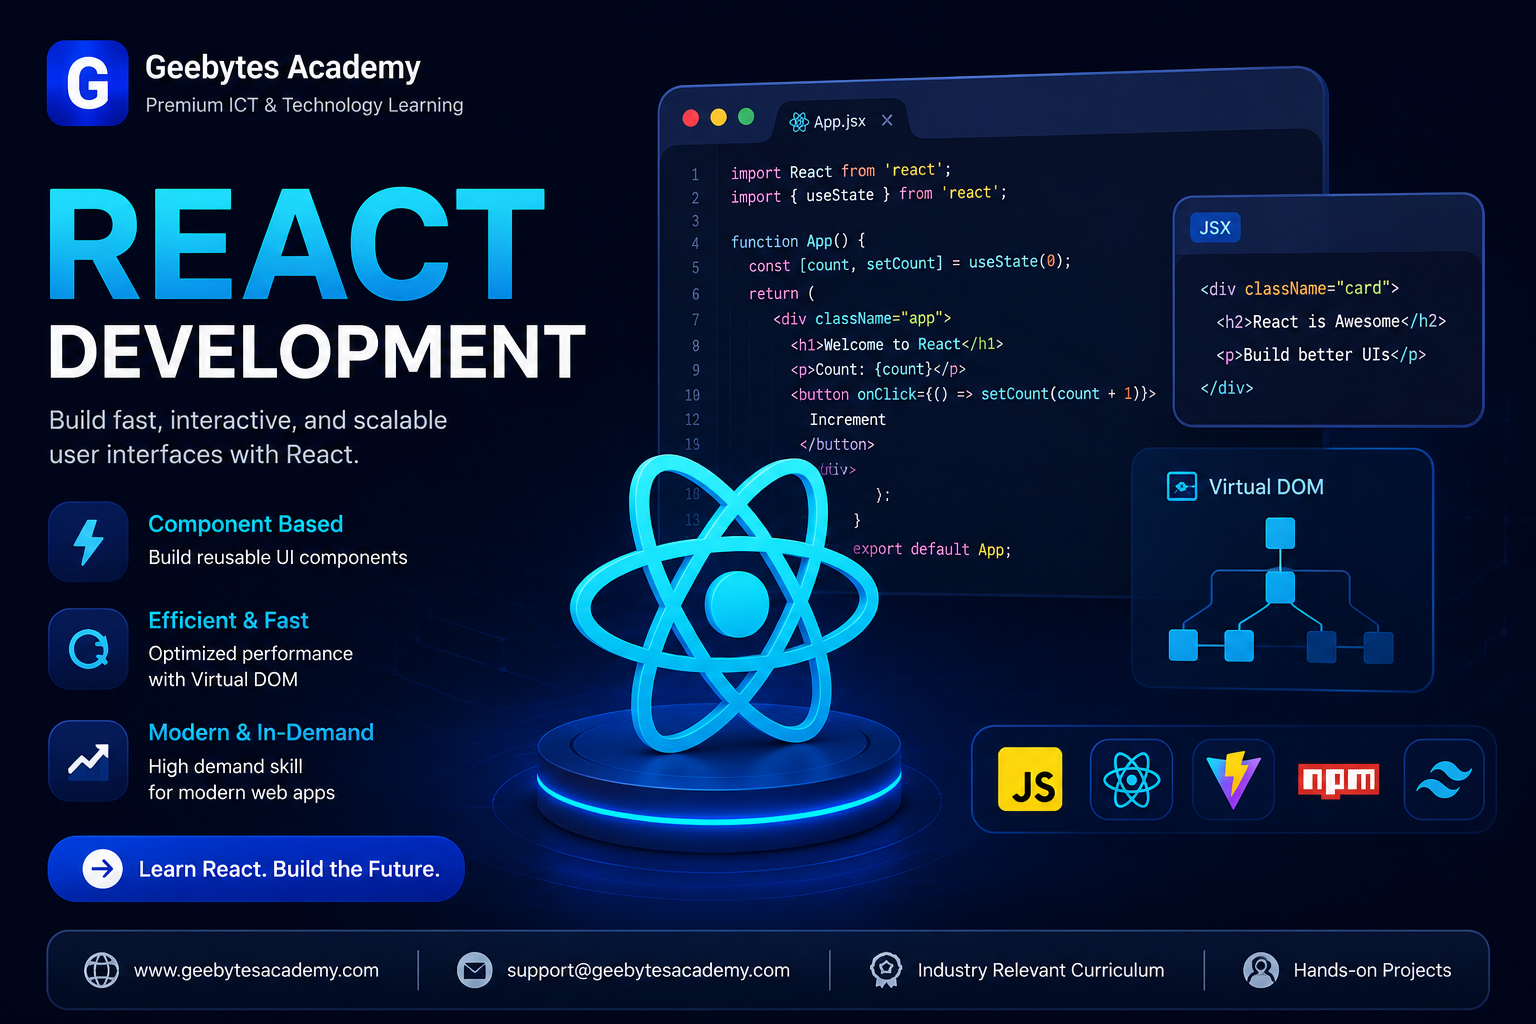Select the App.jsx editor tab
Image resolution: width=1536 pixels, height=1024 pixels.
click(x=841, y=121)
